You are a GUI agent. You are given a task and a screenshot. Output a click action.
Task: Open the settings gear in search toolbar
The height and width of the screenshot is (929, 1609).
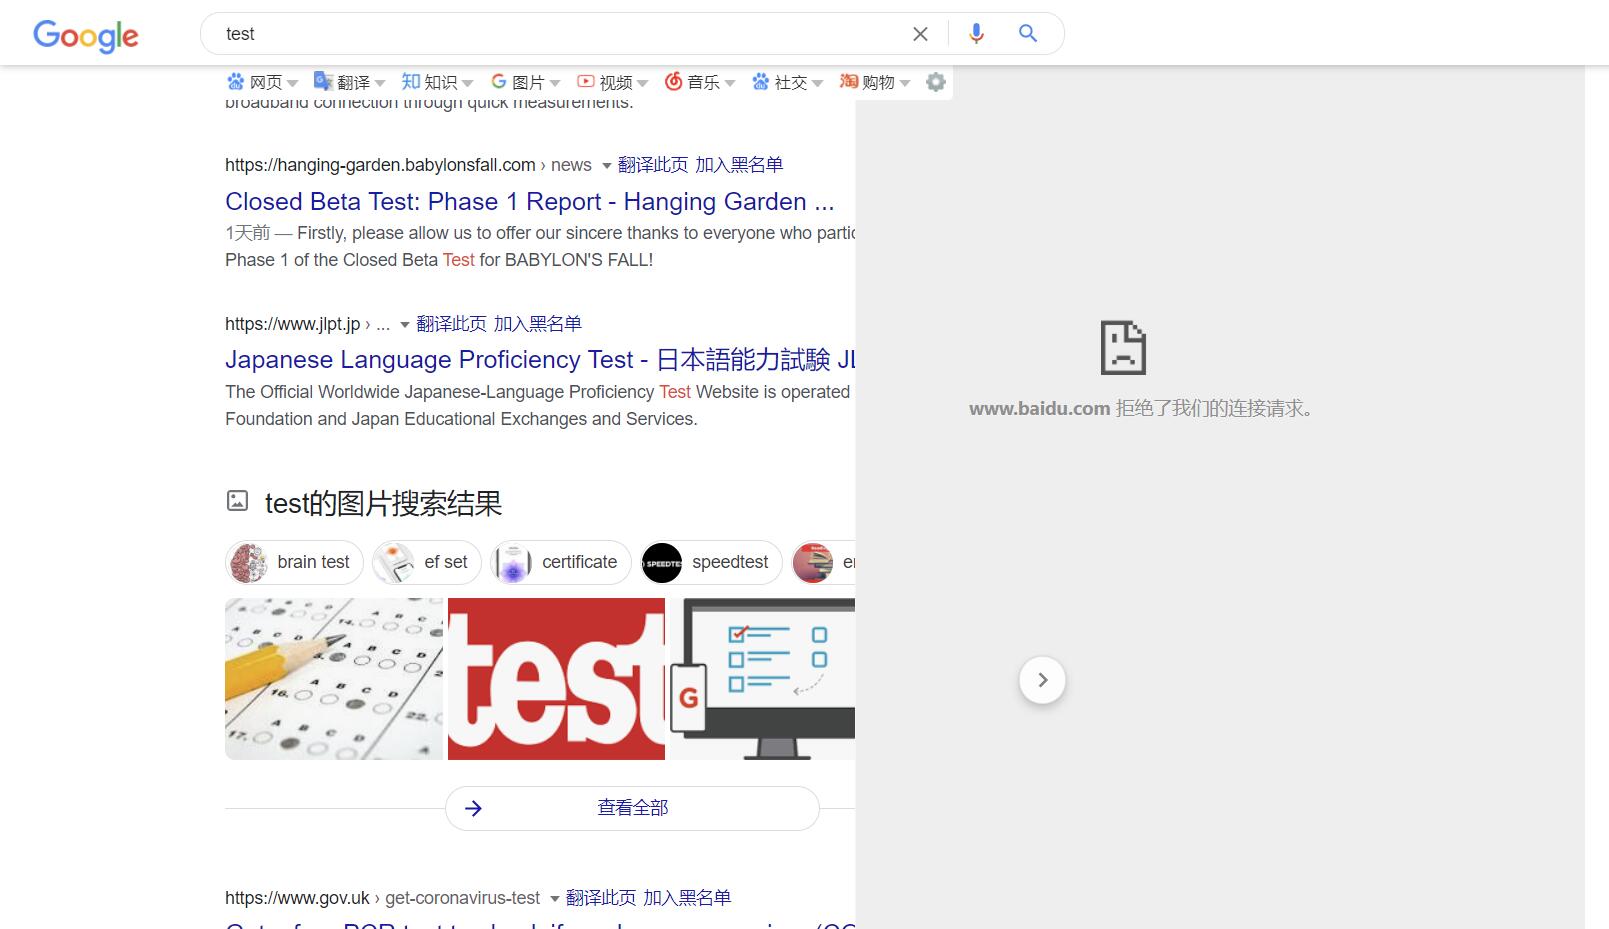(935, 82)
